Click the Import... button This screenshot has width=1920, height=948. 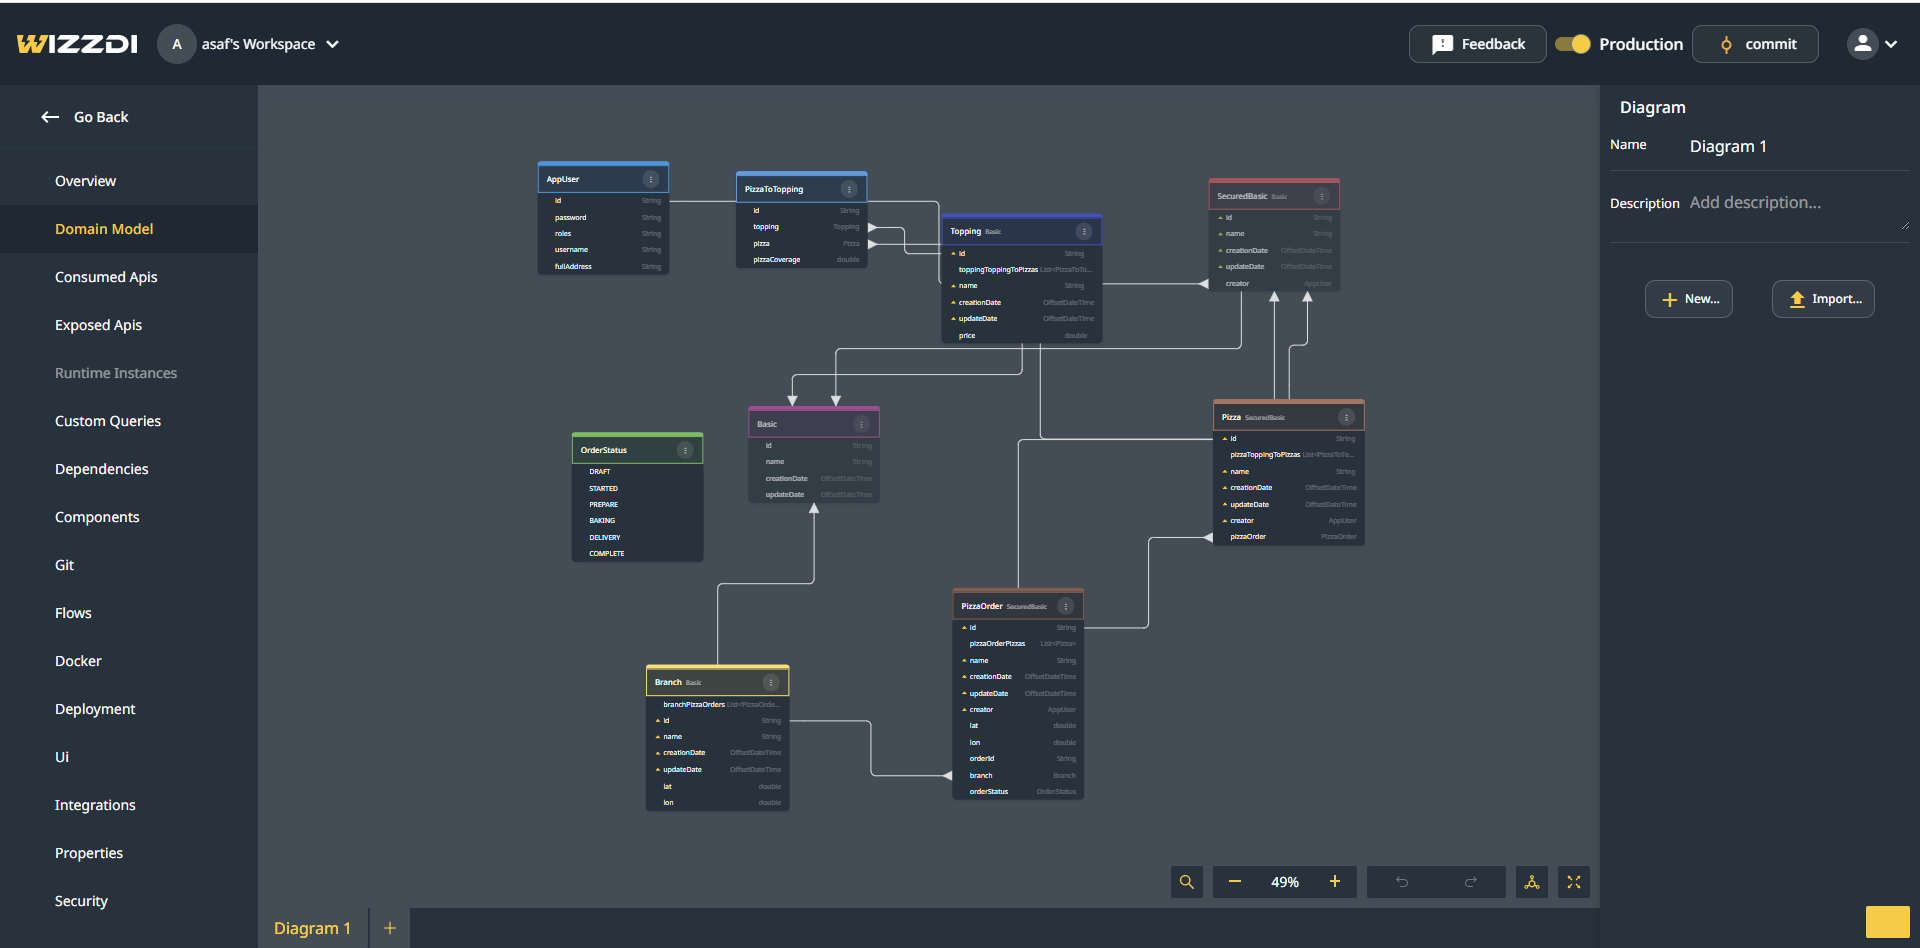pos(1823,299)
